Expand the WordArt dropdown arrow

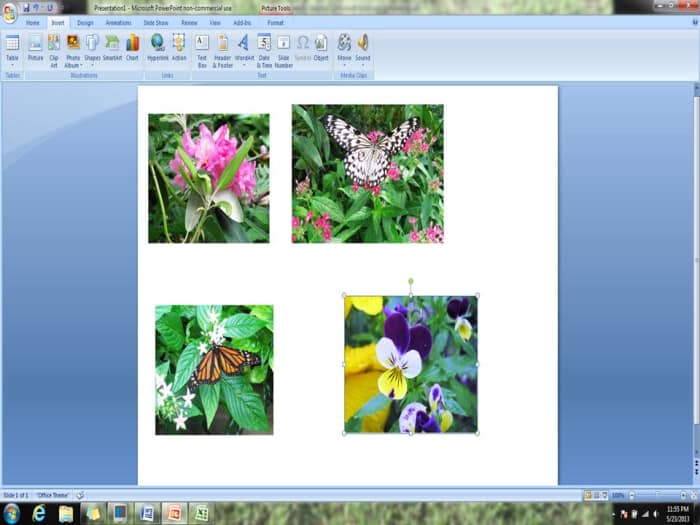244,65
